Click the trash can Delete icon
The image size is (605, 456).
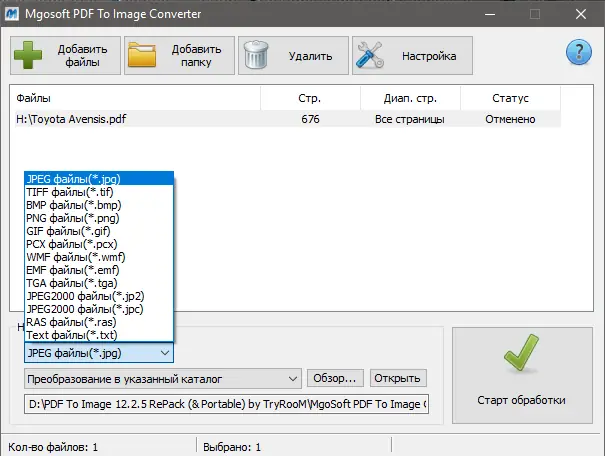256,55
